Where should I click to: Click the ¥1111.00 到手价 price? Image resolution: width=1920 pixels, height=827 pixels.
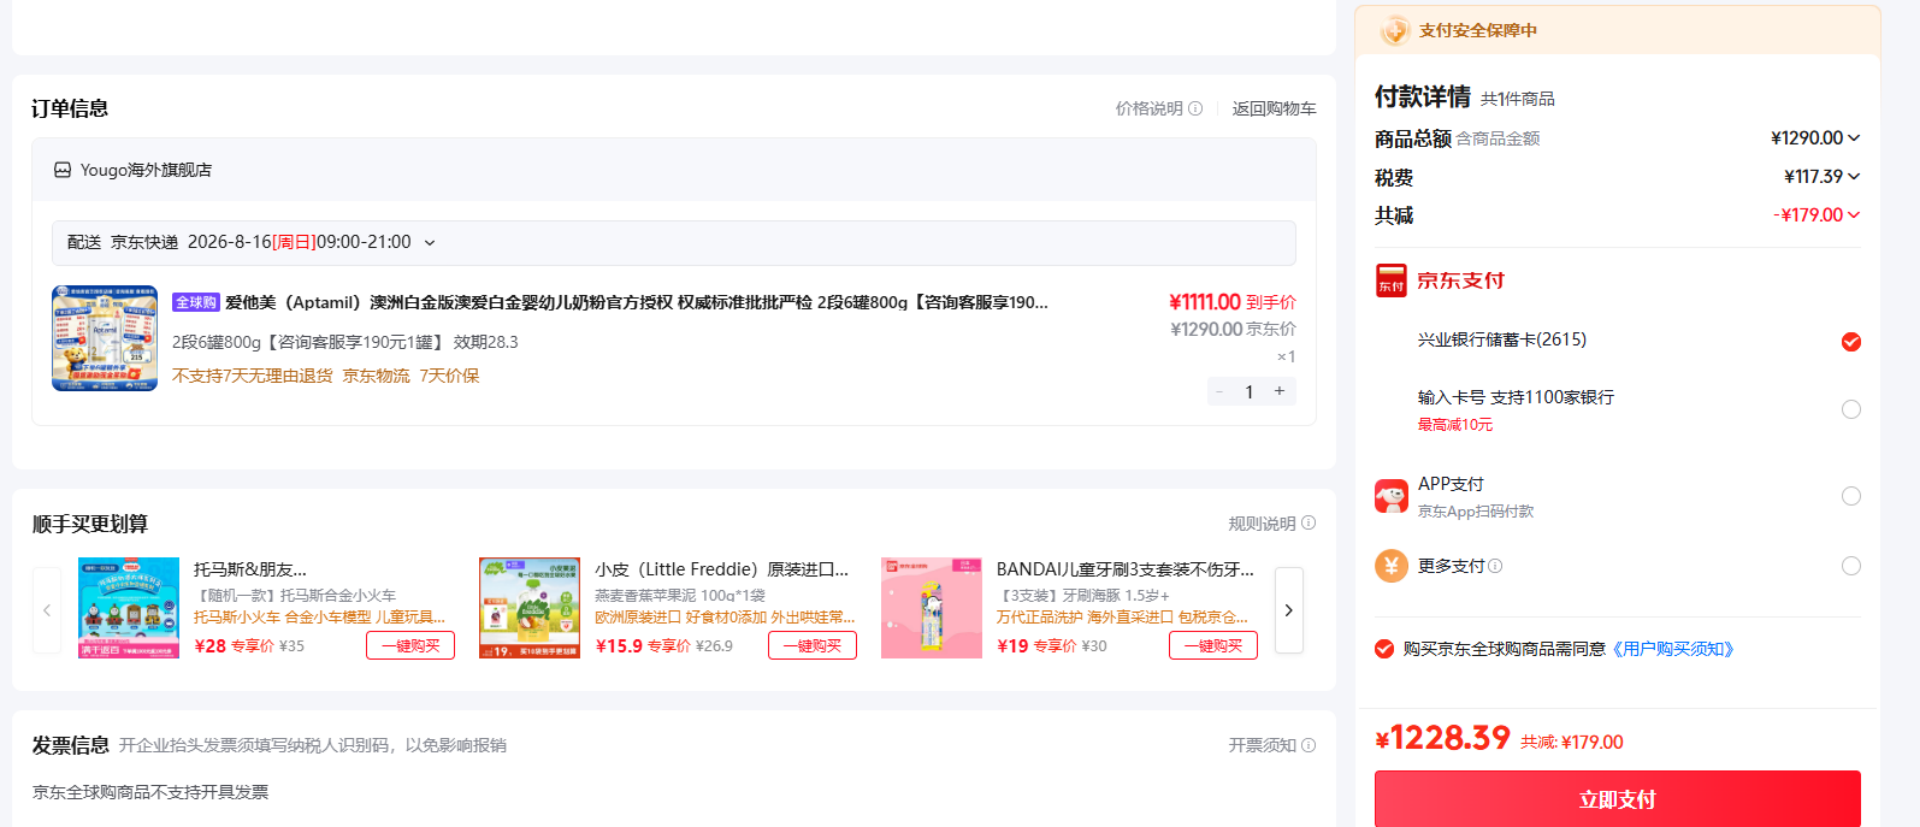(x=1232, y=302)
